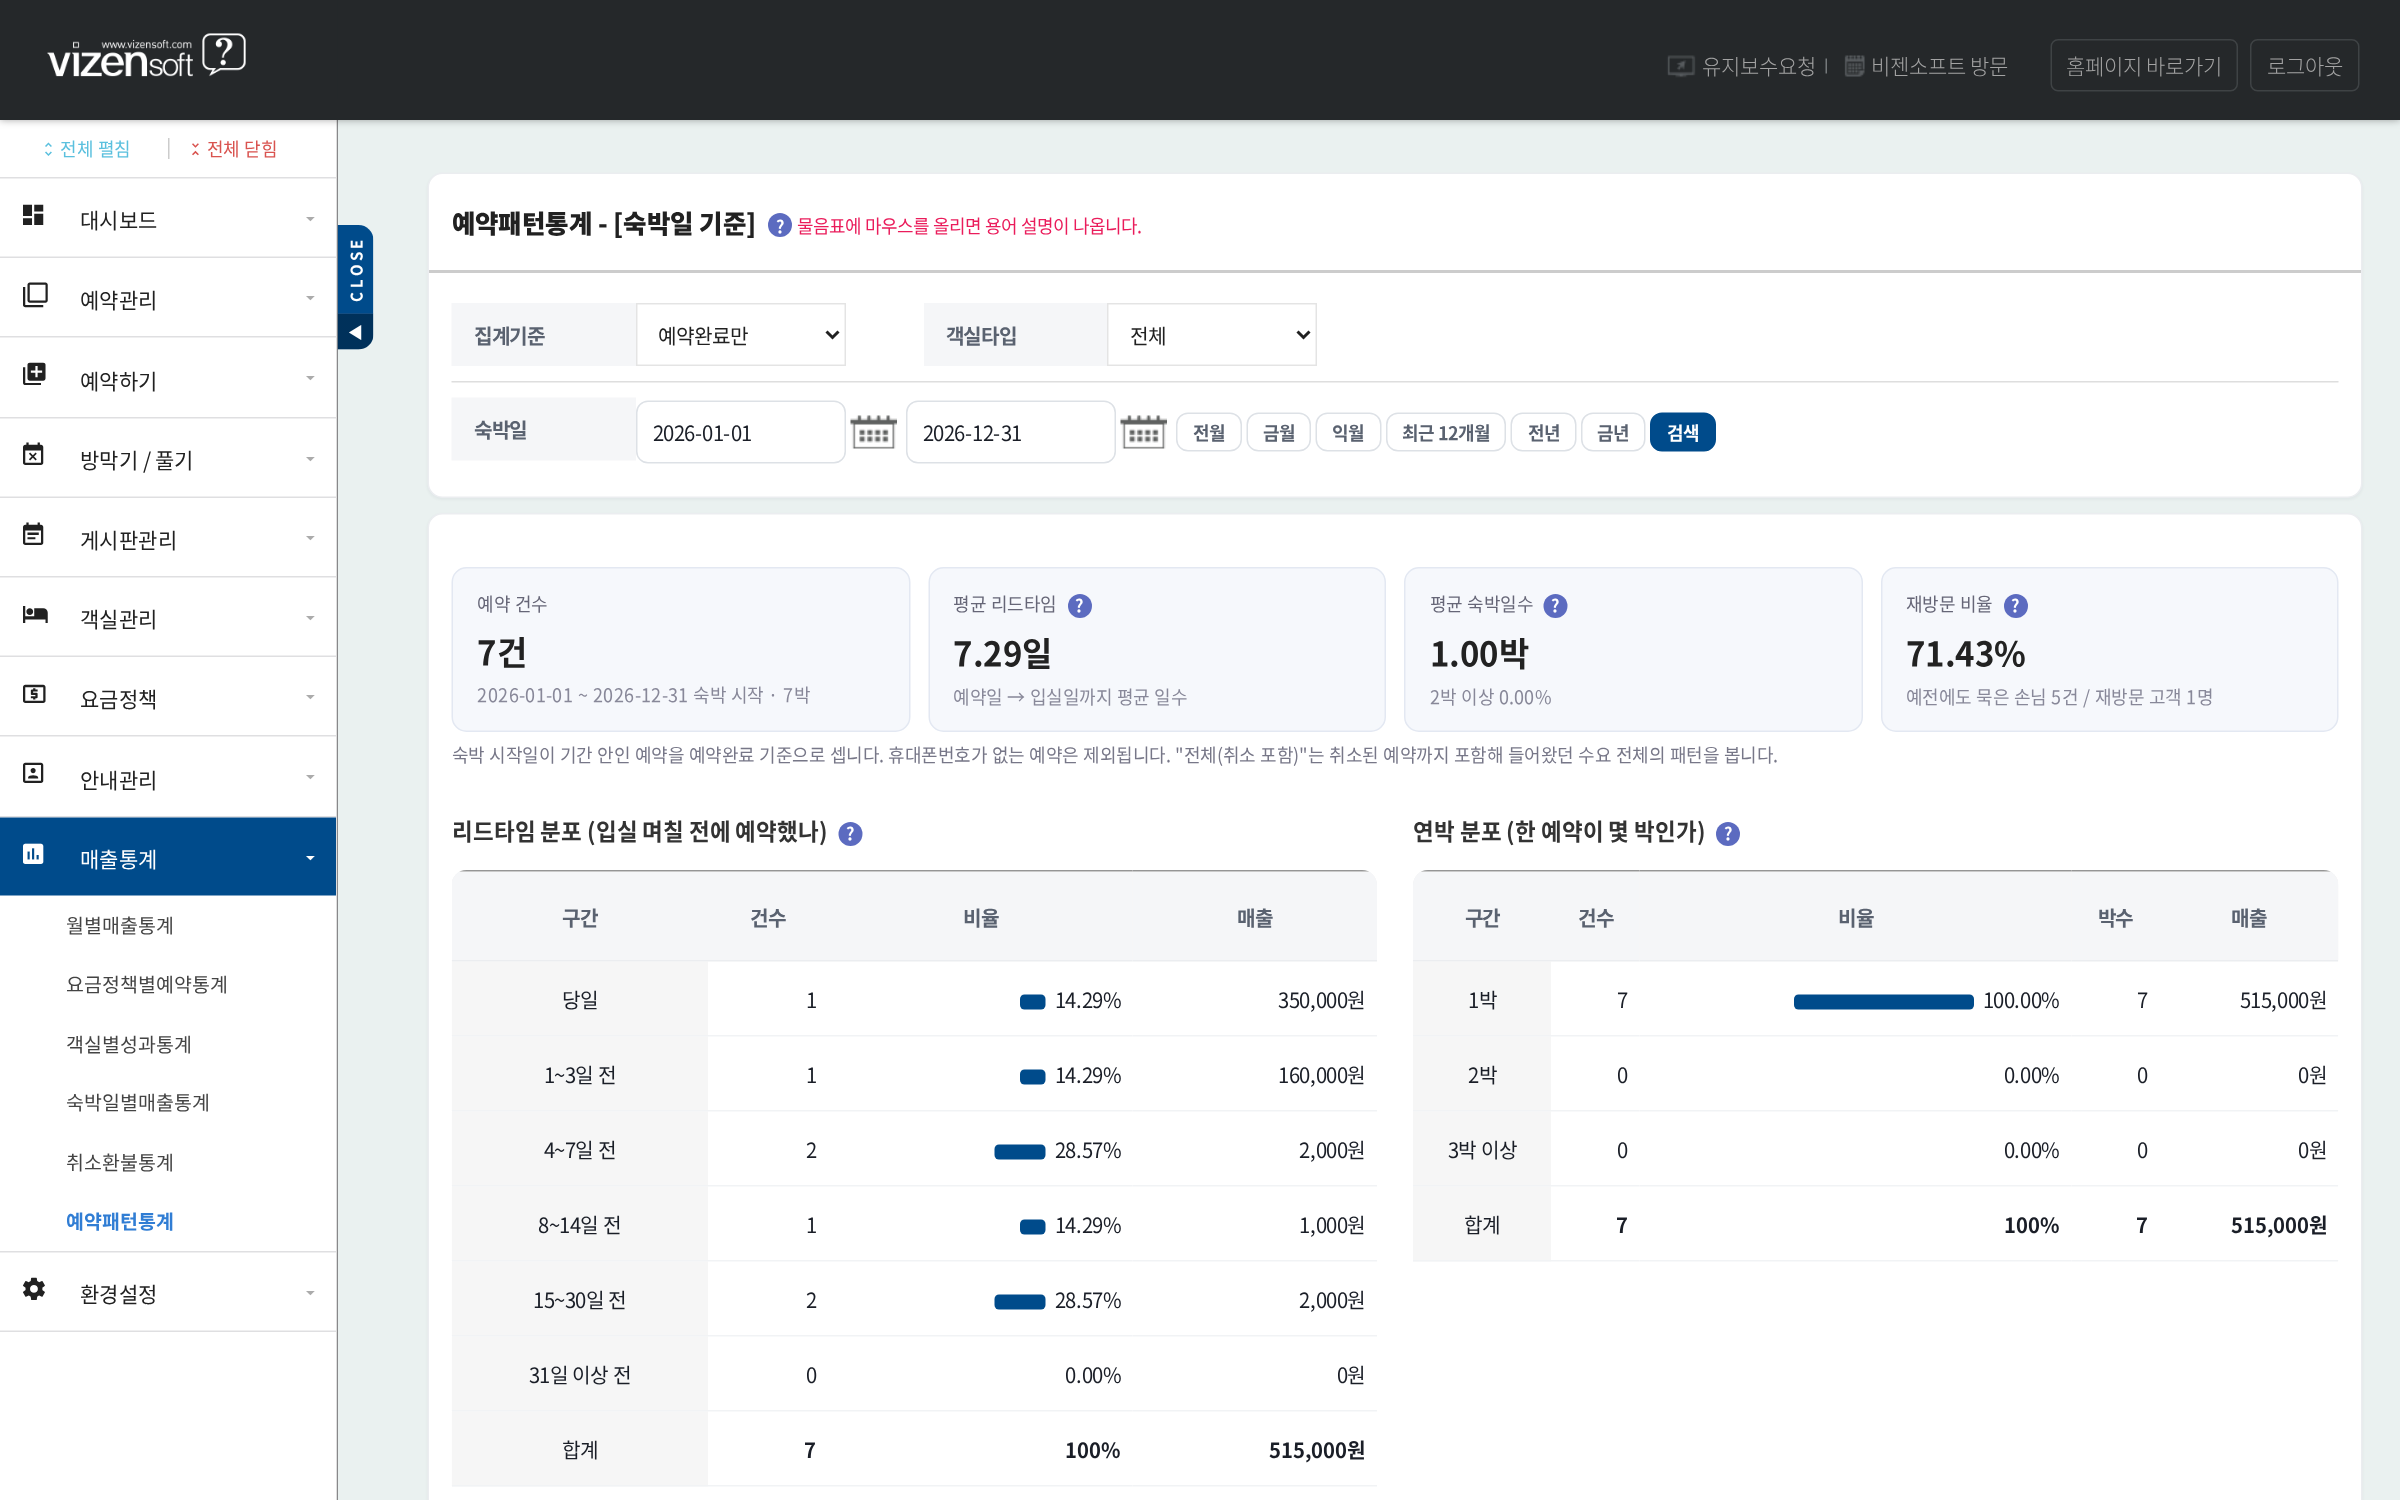Click help icon beside 연박 분포 heading
Image resolution: width=2400 pixels, height=1500 pixels.
pos(1728,834)
